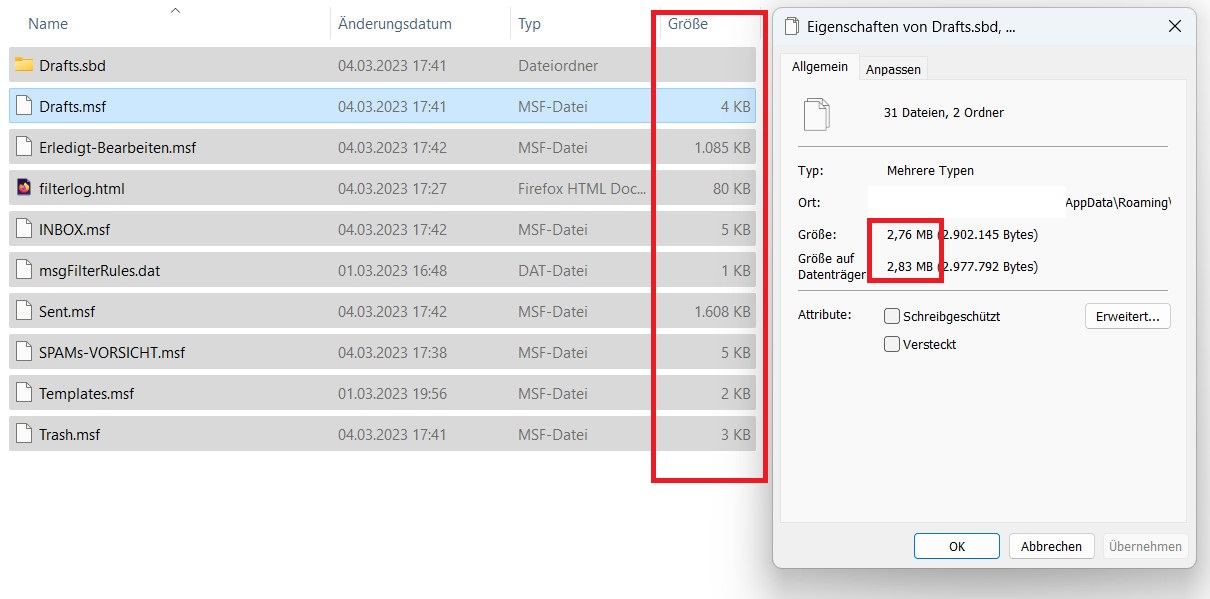Click the 31 Dateien, 2 Ordner text
This screenshot has width=1210, height=599.
point(944,112)
